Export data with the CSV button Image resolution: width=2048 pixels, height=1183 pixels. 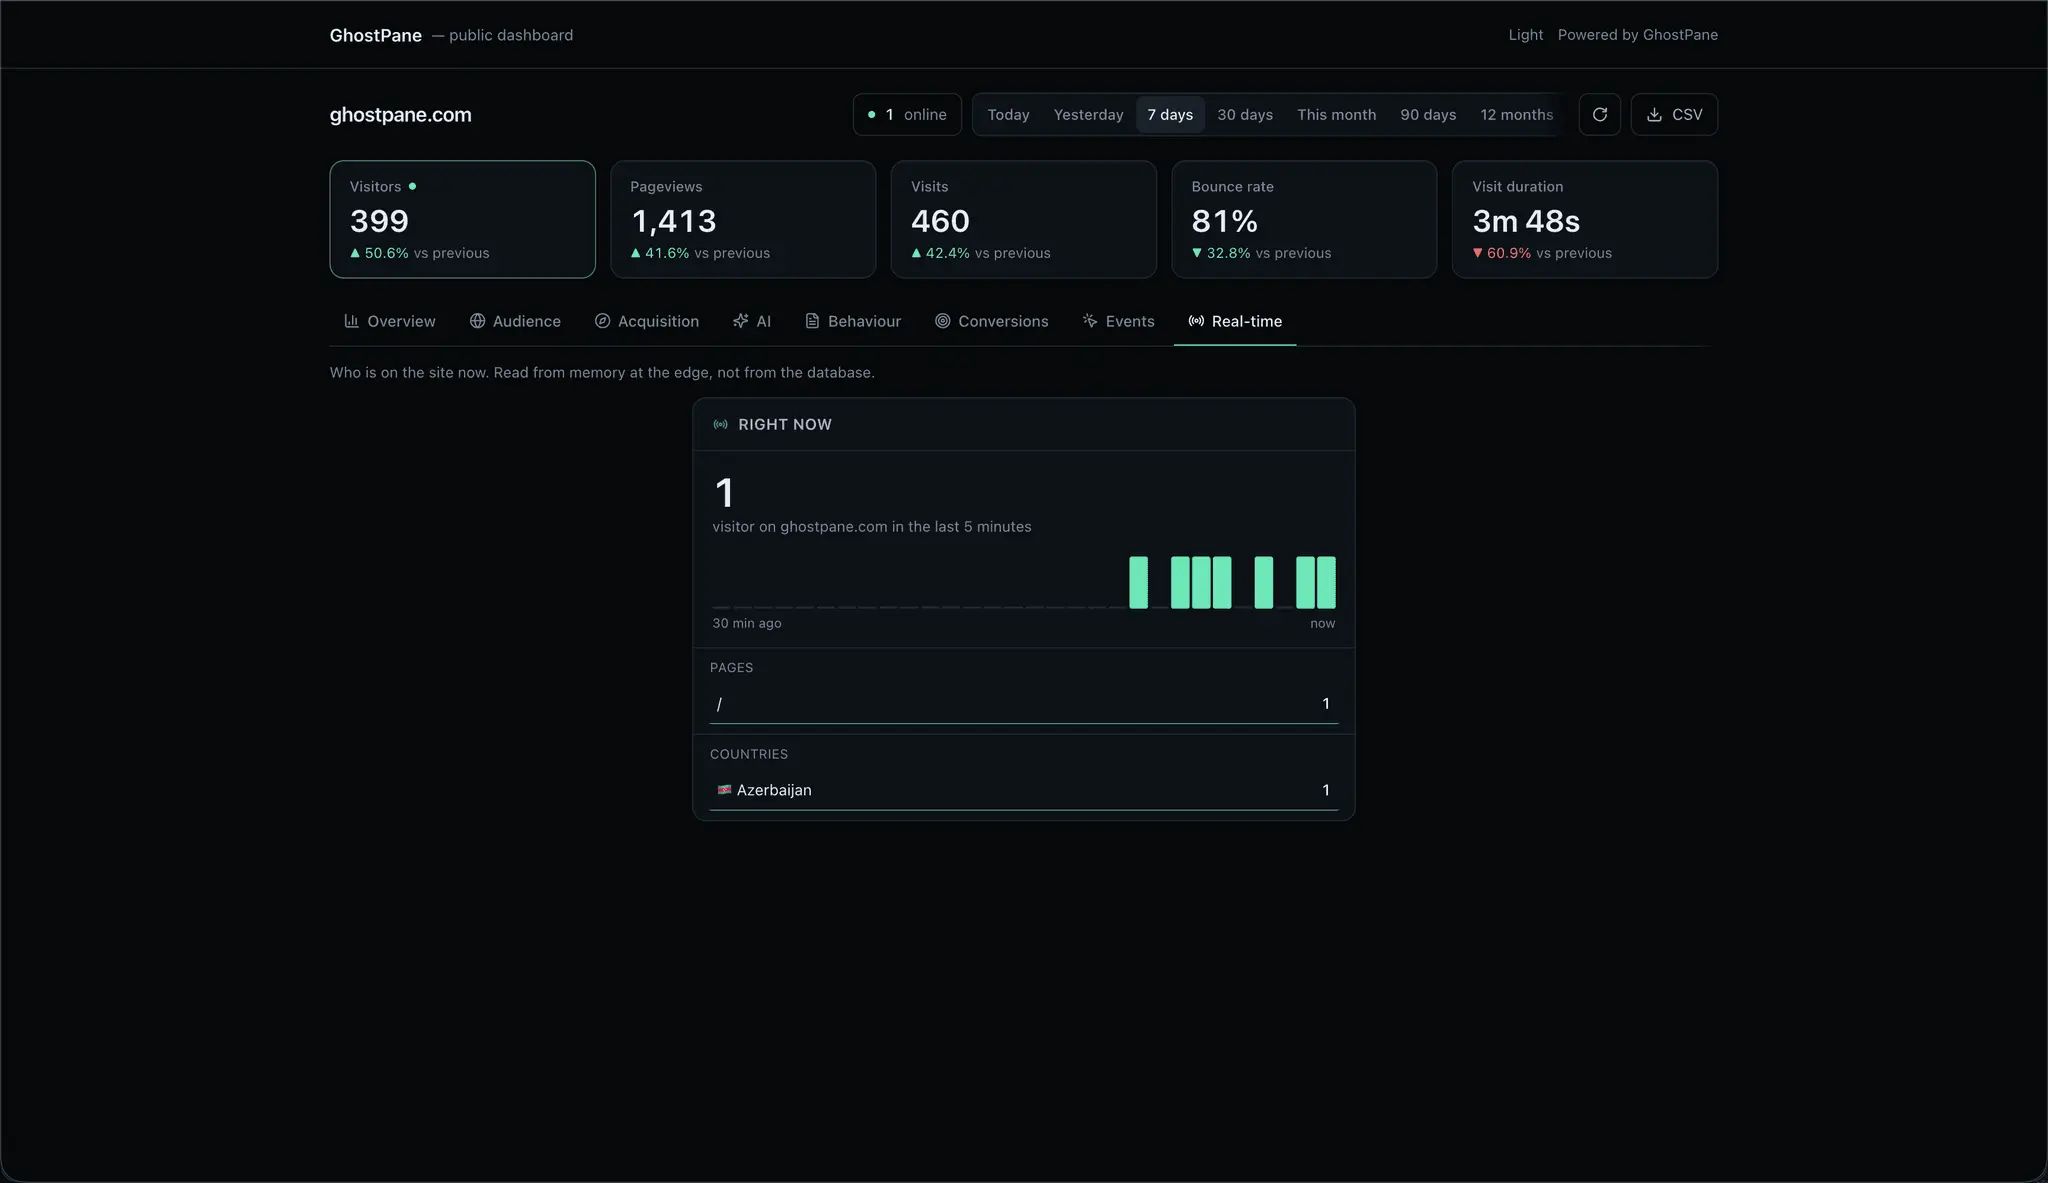[1674, 114]
